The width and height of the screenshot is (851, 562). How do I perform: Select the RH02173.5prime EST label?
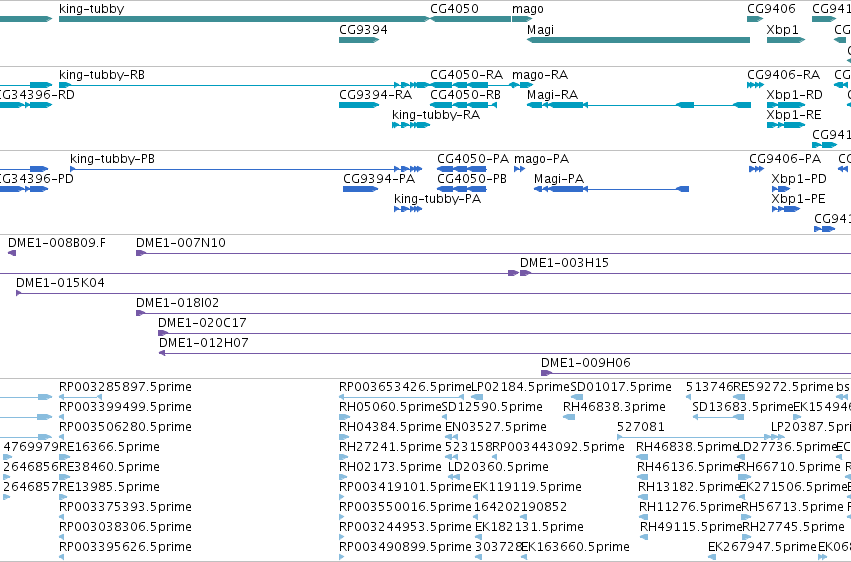[x=390, y=468]
